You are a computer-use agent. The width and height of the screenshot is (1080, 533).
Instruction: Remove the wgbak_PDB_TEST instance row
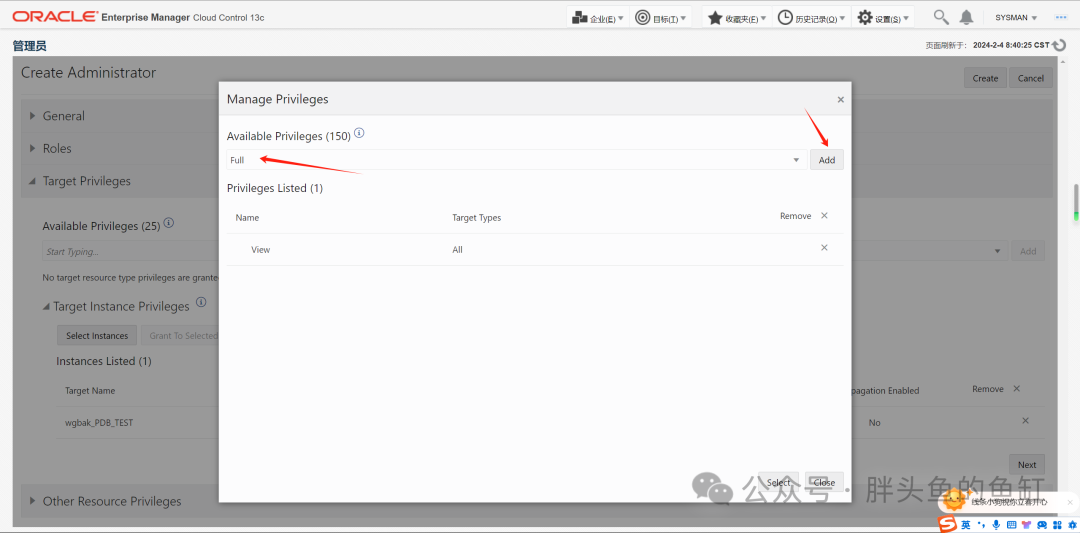tap(1026, 421)
